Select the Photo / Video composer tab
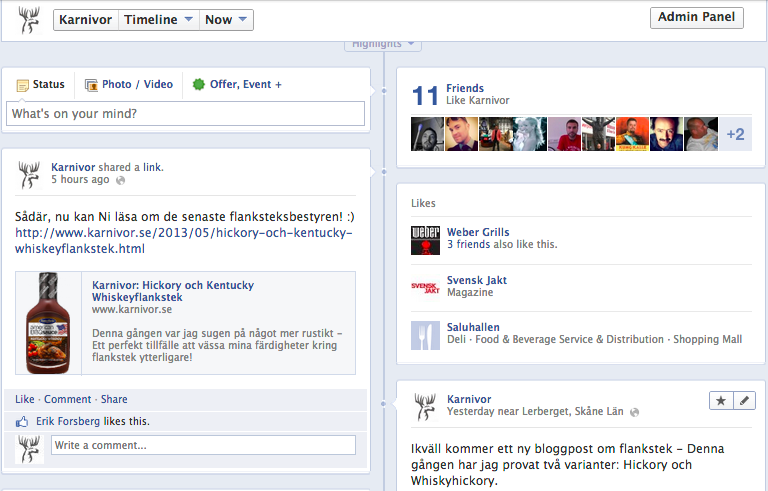 129,85
